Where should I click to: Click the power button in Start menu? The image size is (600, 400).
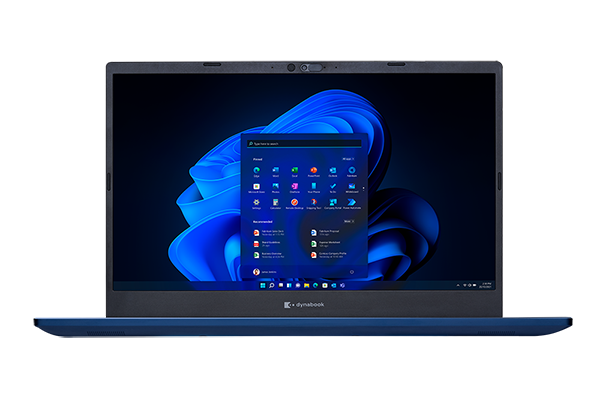click(352, 272)
